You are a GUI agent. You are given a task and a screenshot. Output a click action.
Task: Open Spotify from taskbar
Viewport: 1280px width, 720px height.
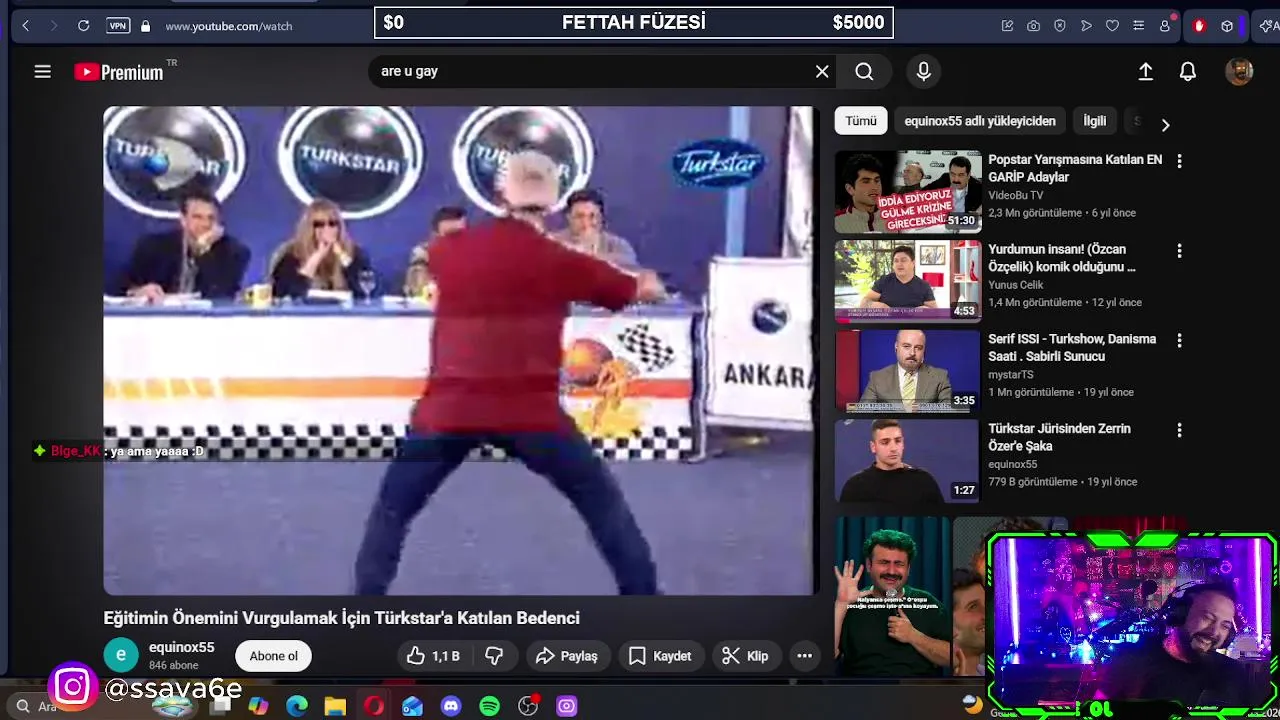(x=490, y=706)
